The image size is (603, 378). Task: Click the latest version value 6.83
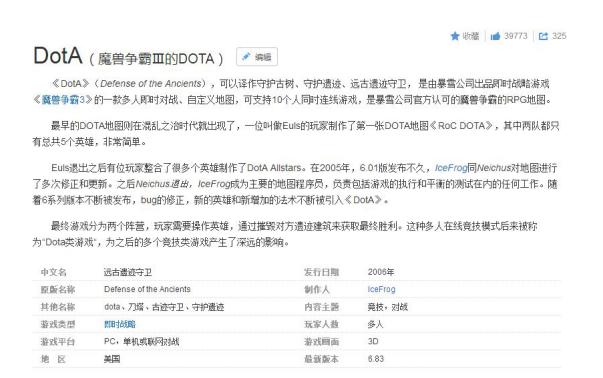[x=376, y=359]
